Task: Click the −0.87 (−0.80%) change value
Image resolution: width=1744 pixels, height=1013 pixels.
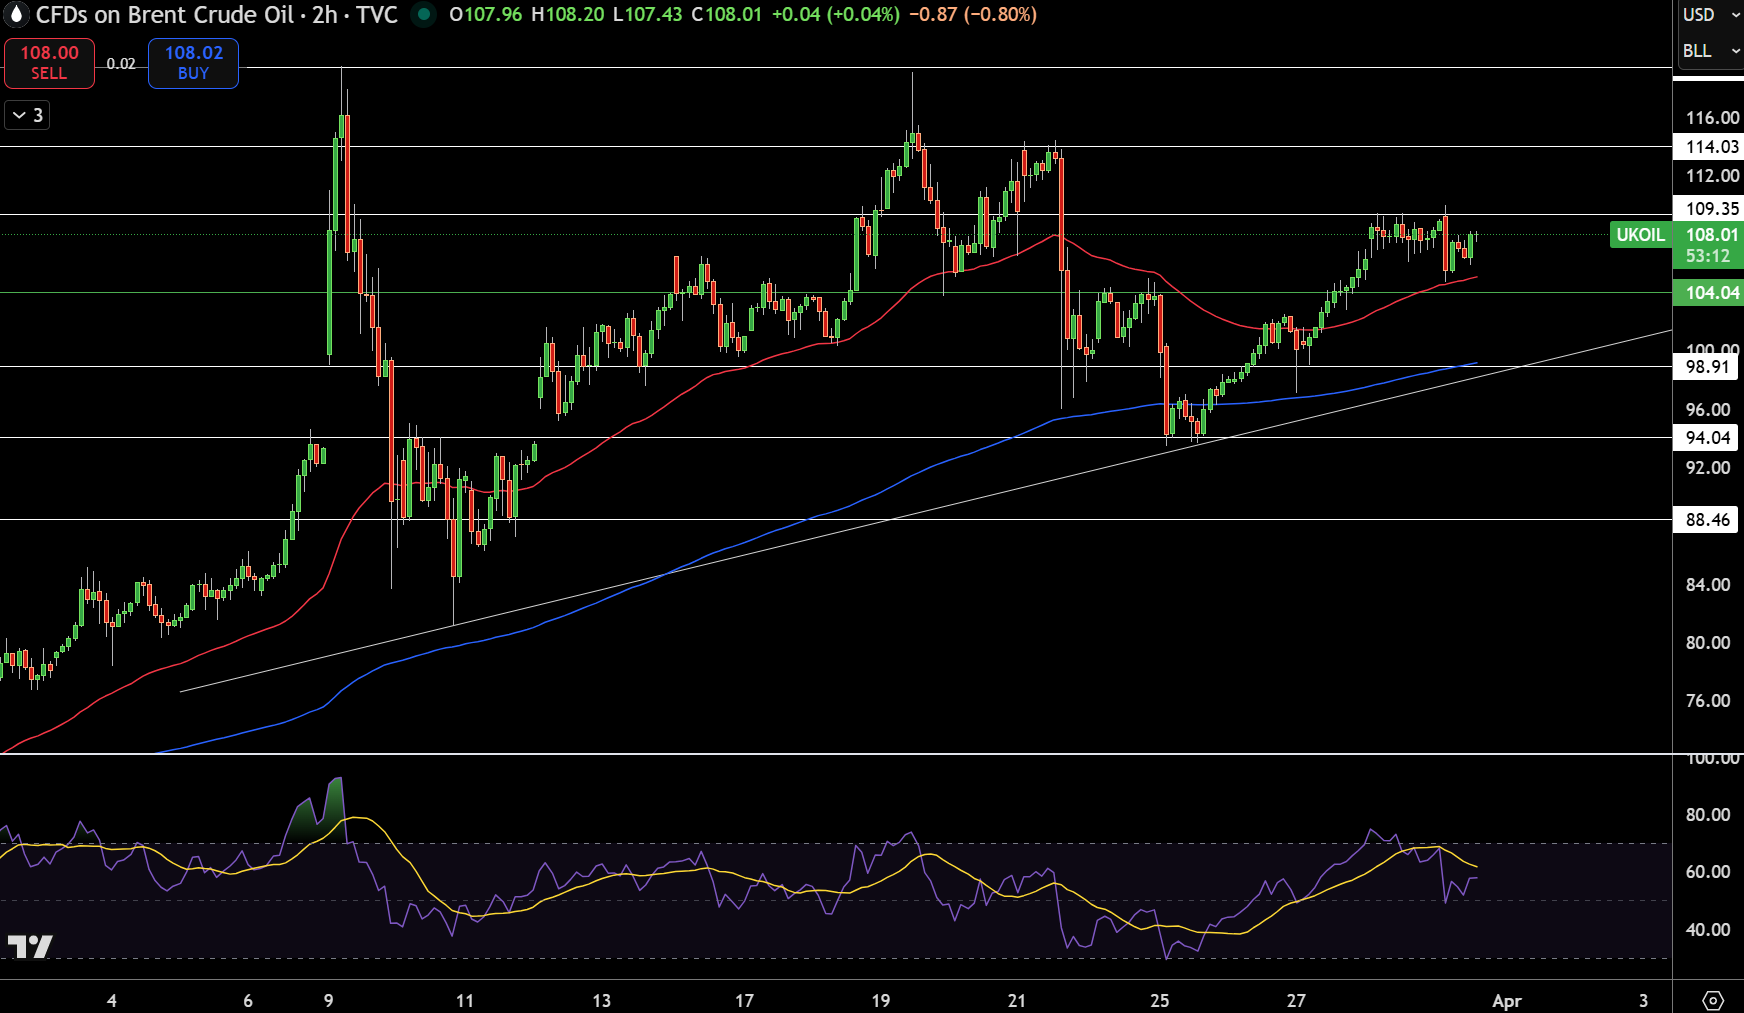Action: pos(973,15)
